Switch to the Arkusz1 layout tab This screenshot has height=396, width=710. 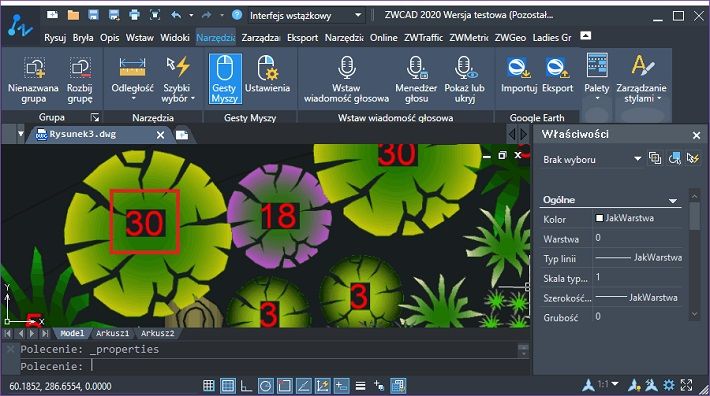pyautogui.click(x=112, y=333)
